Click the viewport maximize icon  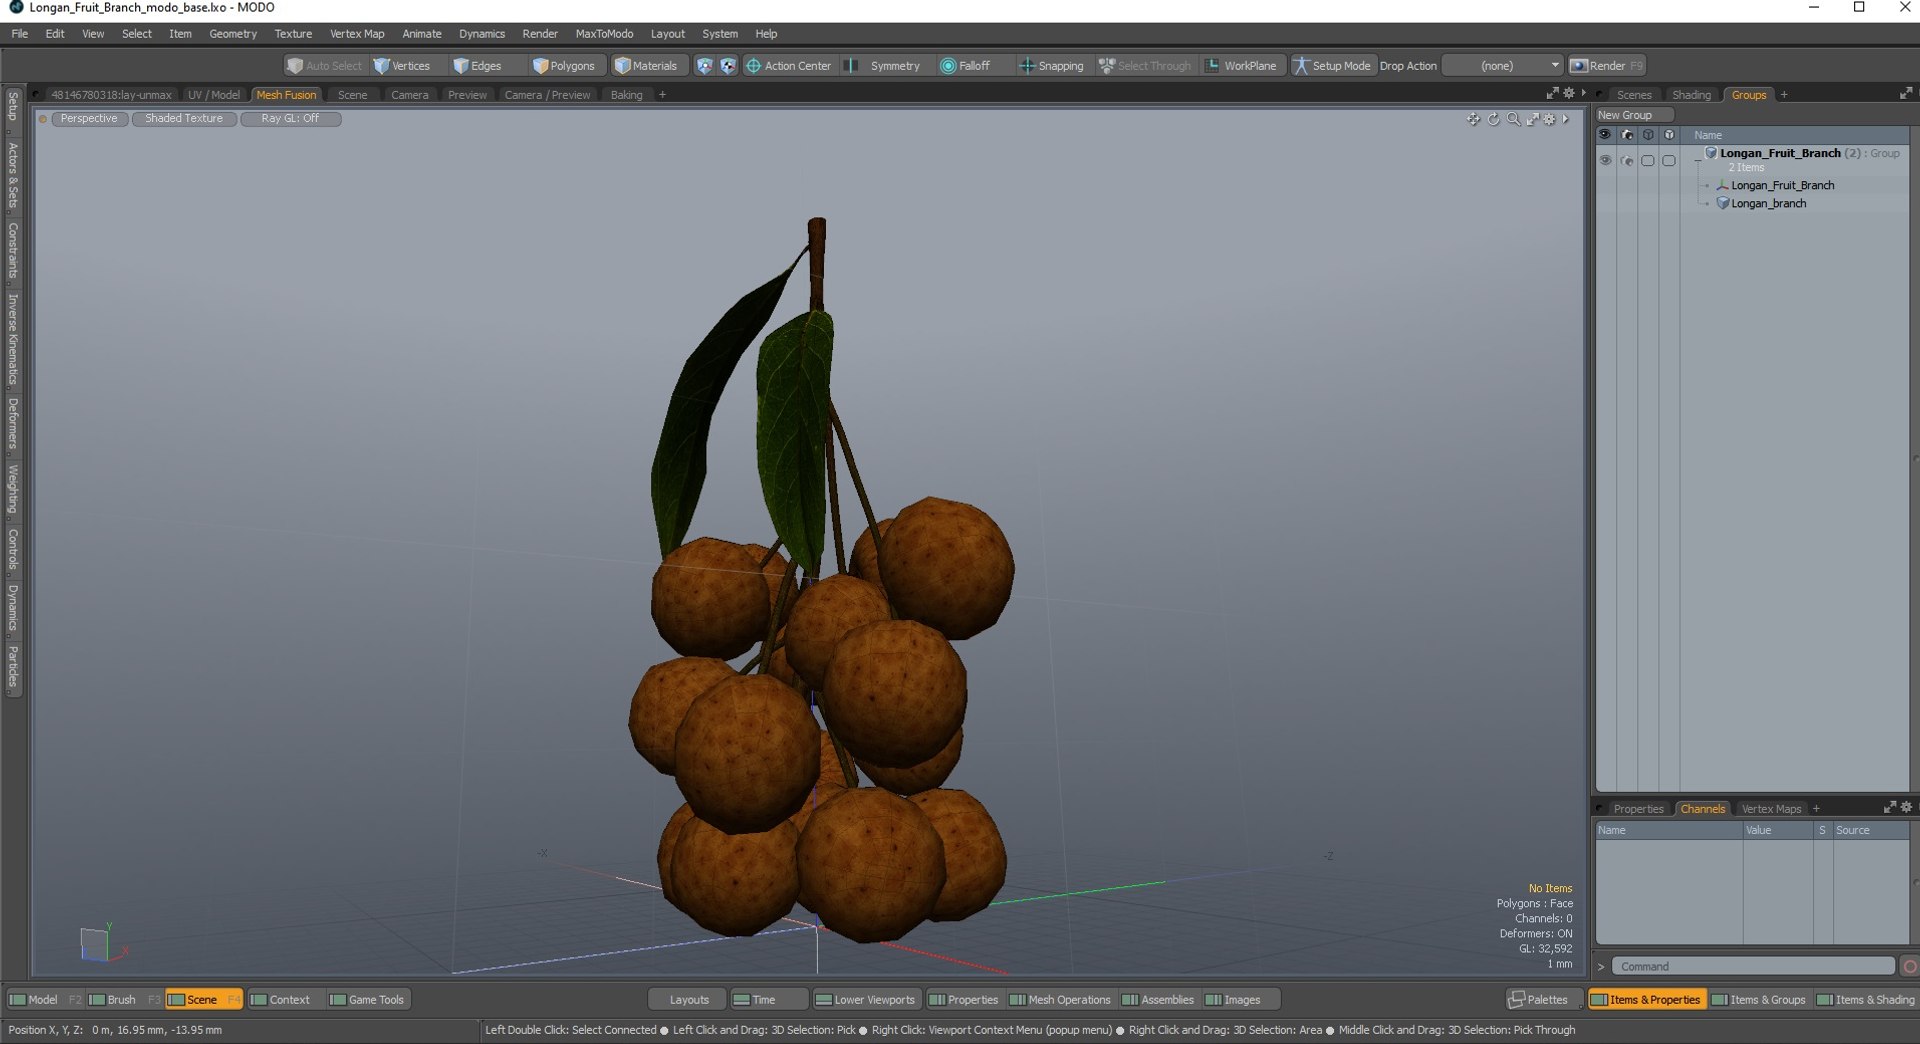(x=1532, y=119)
